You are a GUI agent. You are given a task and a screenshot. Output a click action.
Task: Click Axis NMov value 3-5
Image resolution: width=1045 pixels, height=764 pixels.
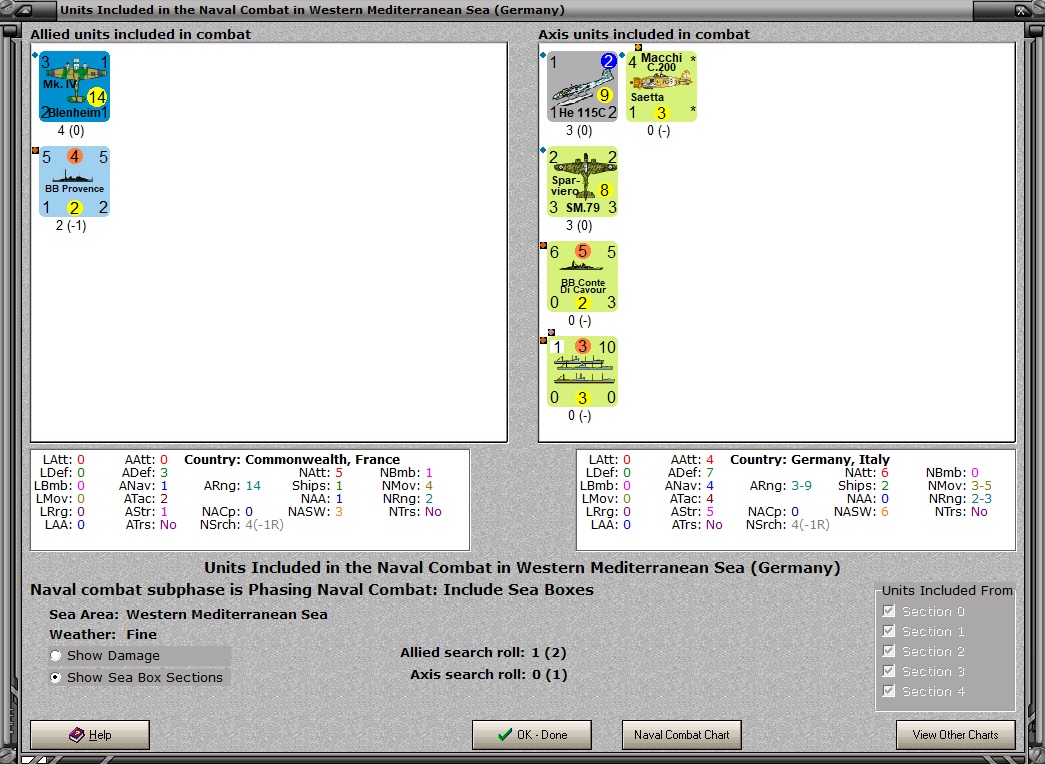[981, 485]
